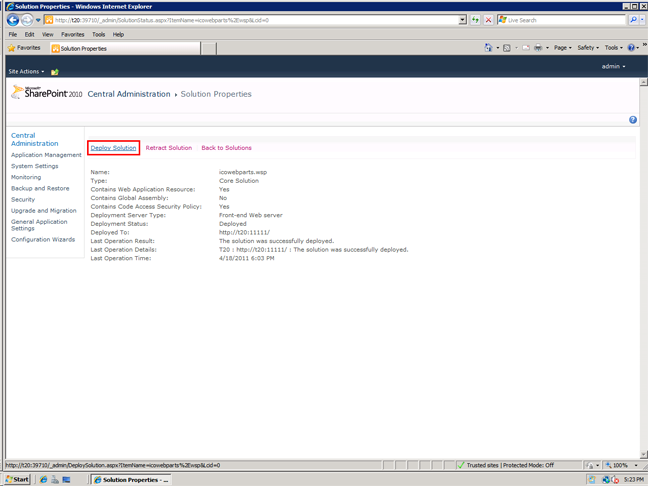This screenshot has height=486, width=648.
Task: Click the Windows Start button
Action: click(17, 479)
